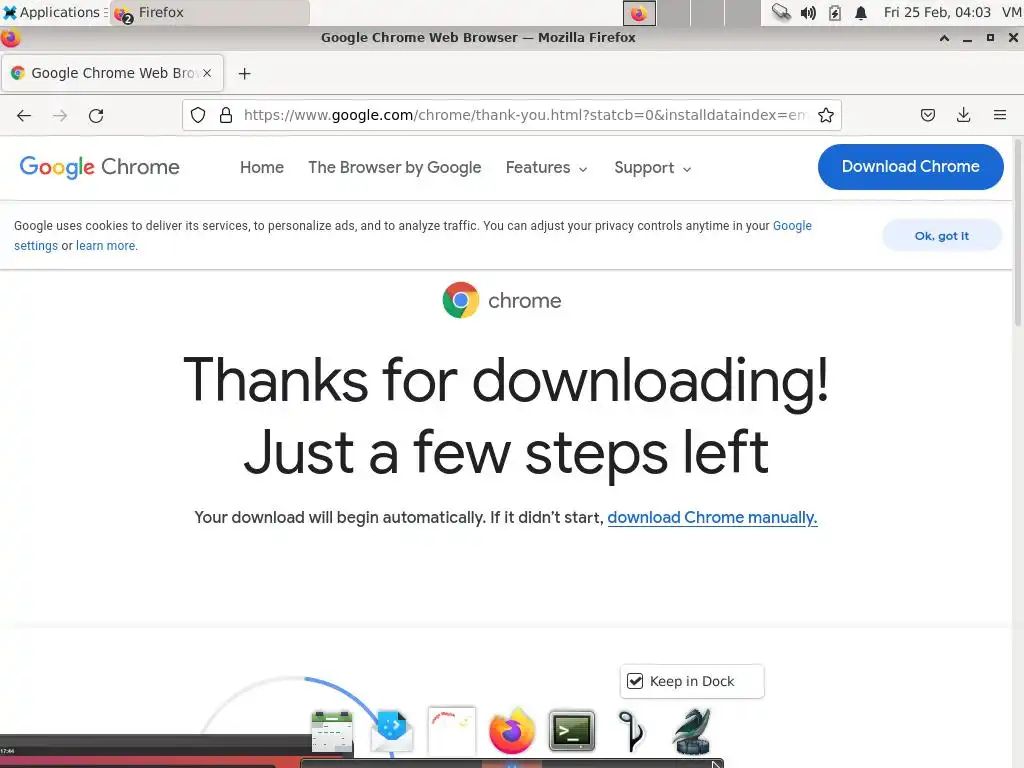
Task: Accept cookies with Ok, got it
Action: pyautogui.click(x=942, y=236)
